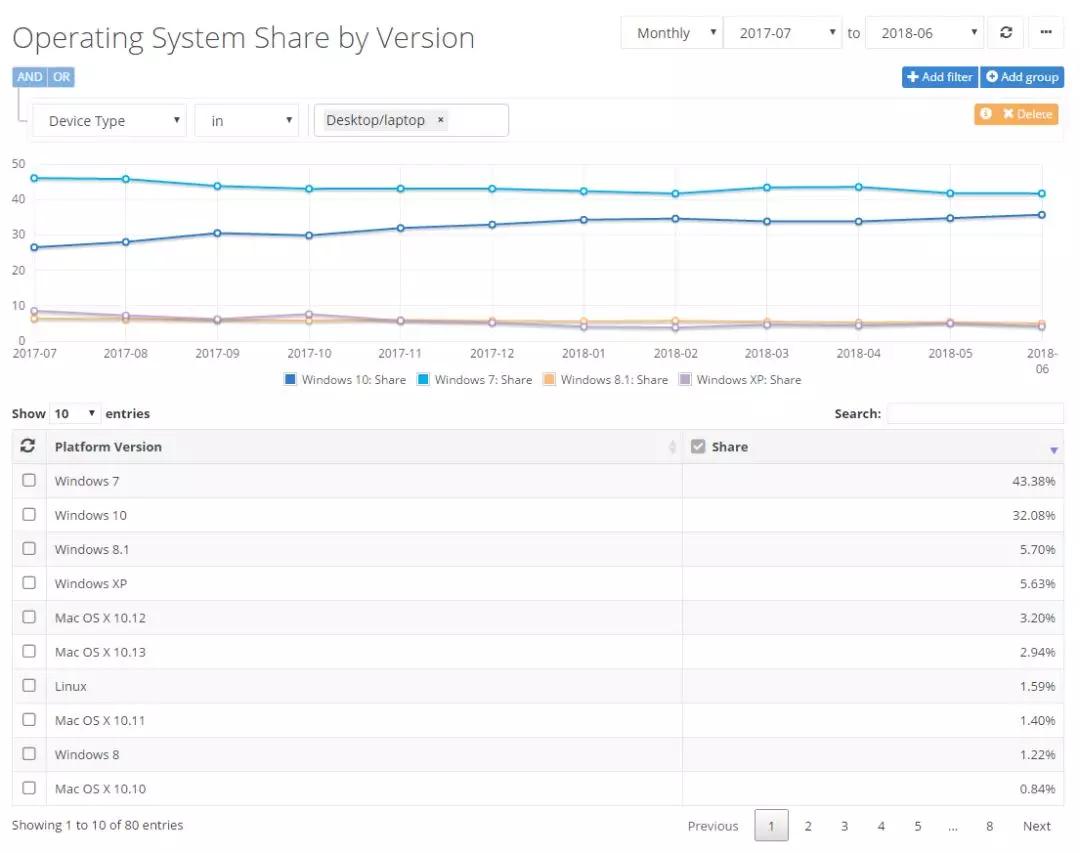Click the Add group button
The image size is (1080, 853).
(x=1022, y=76)
